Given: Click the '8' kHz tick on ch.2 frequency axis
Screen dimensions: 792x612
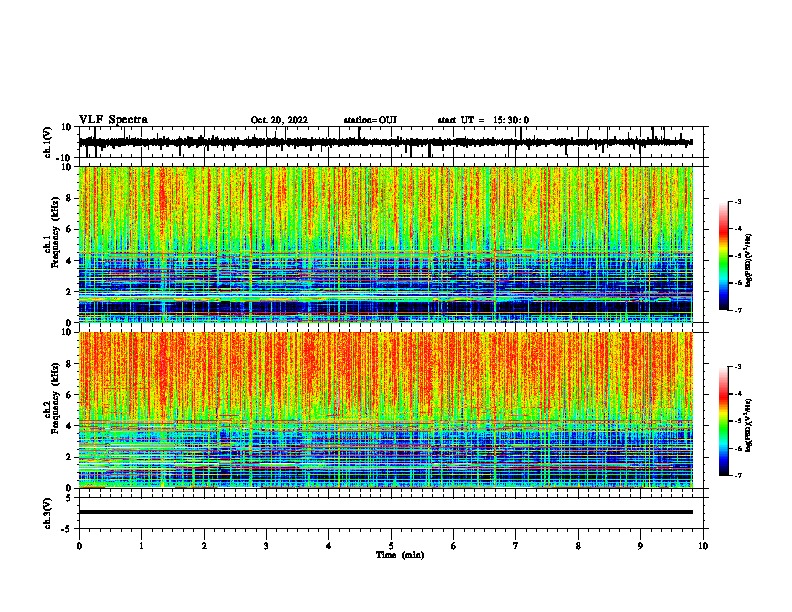Looking at the screenshot, I should pyautogui.click(x=69, y=364).
